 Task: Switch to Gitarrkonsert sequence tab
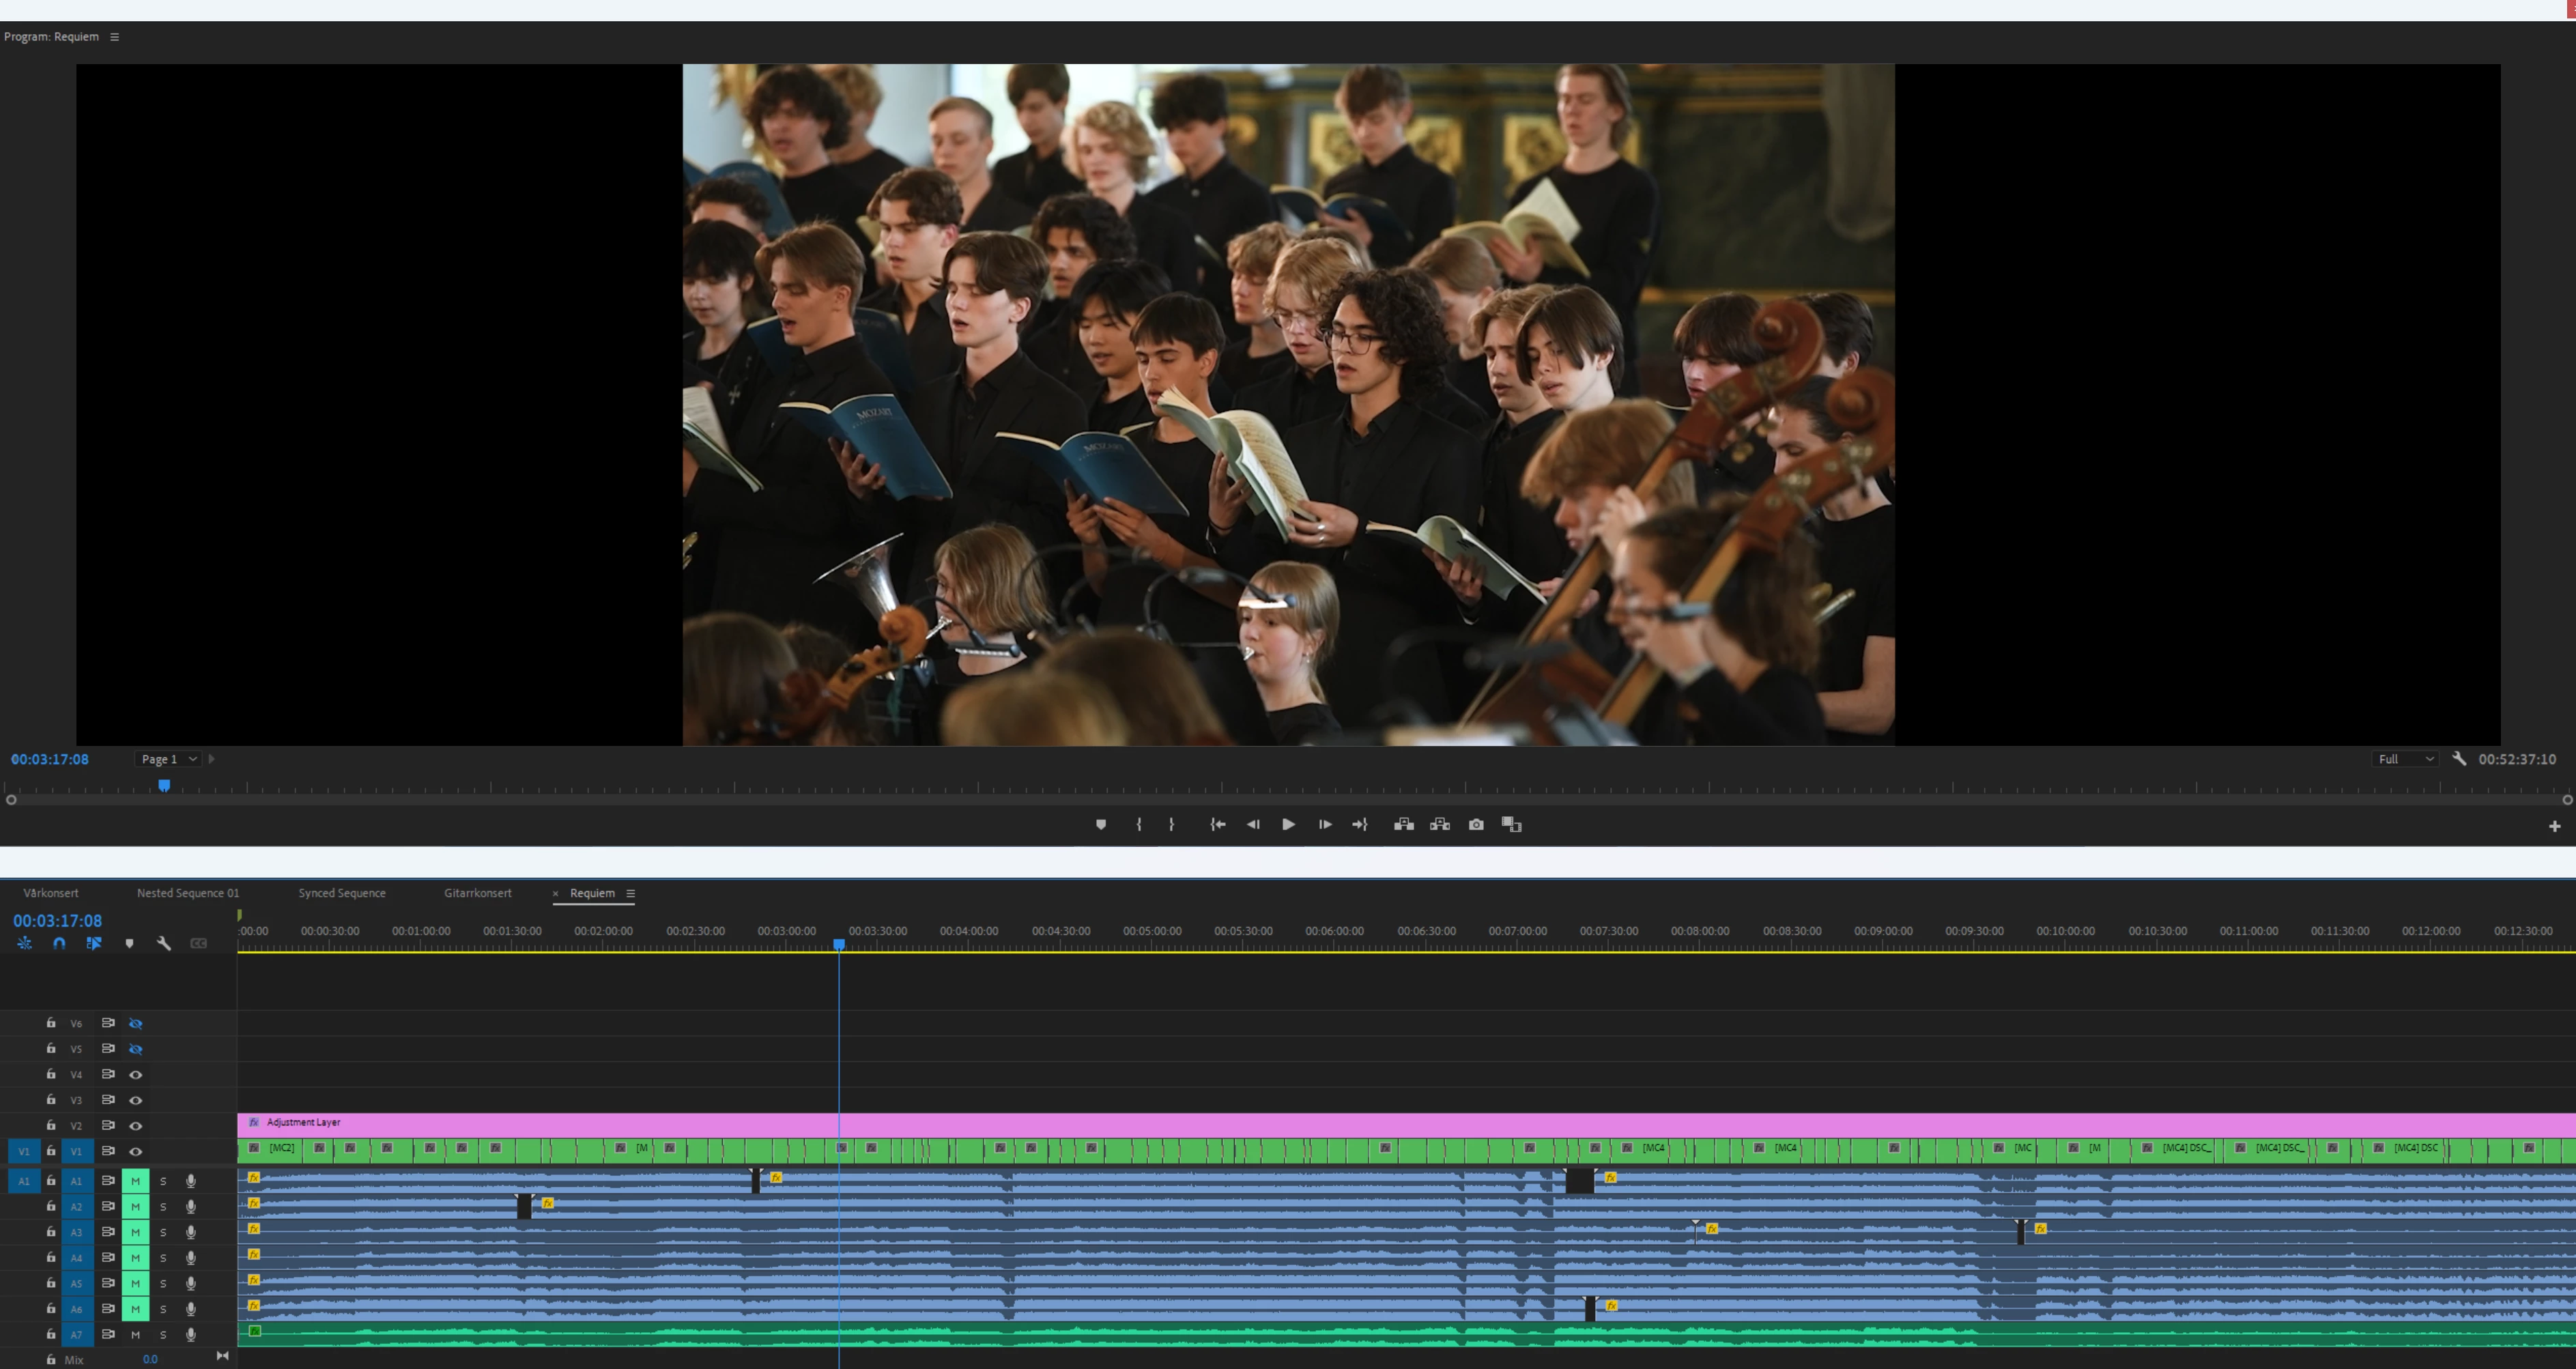click(x=477, y=893)
